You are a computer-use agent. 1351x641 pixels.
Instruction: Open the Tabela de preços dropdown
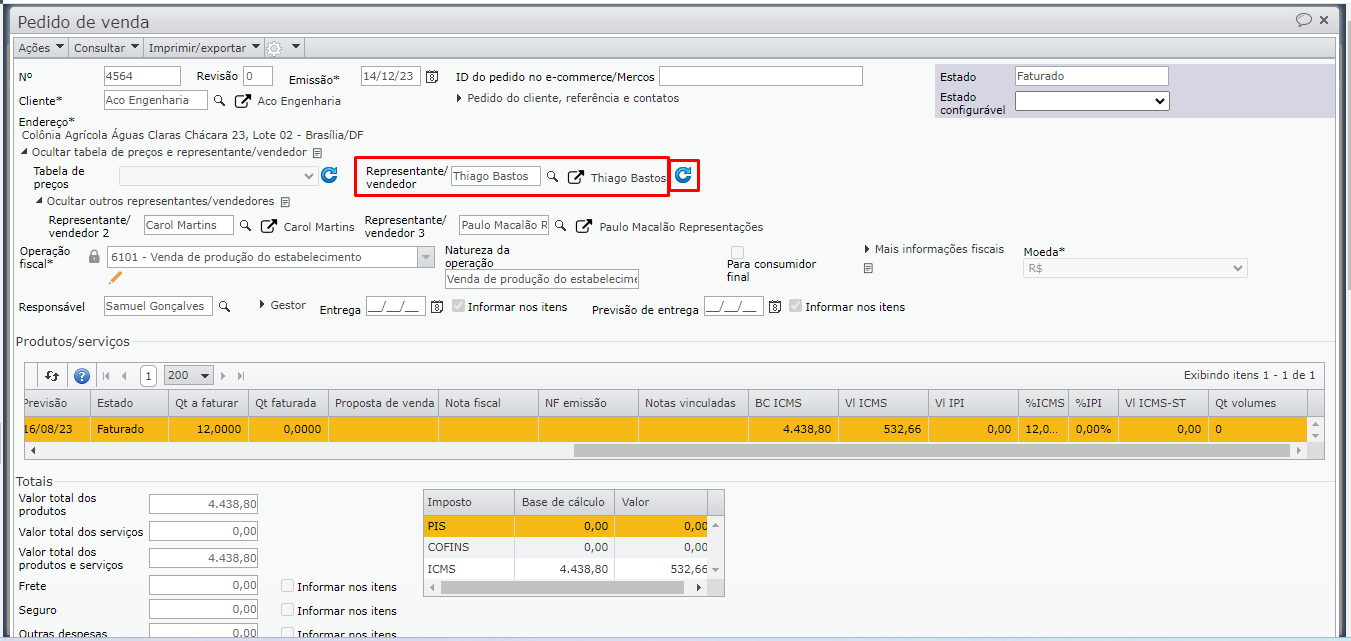218,176
